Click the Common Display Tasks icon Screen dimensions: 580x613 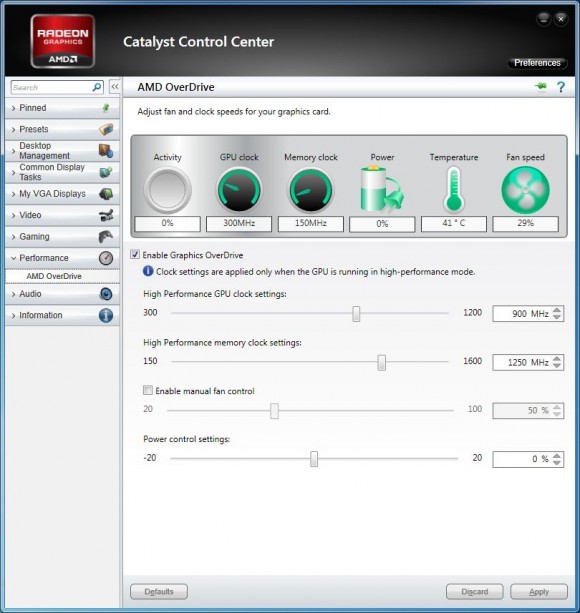click(x=106, y=172)
